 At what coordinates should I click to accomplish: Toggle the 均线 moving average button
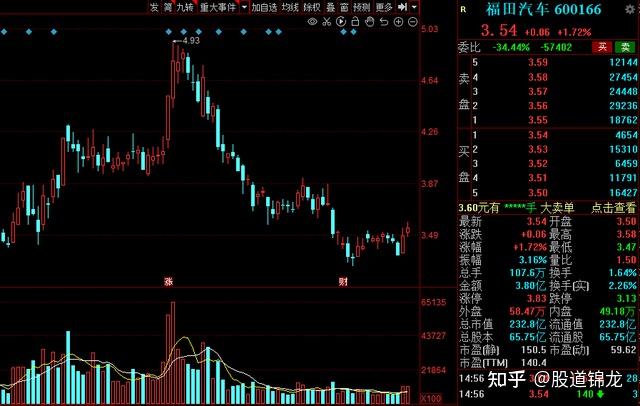[x=290, y=7]
